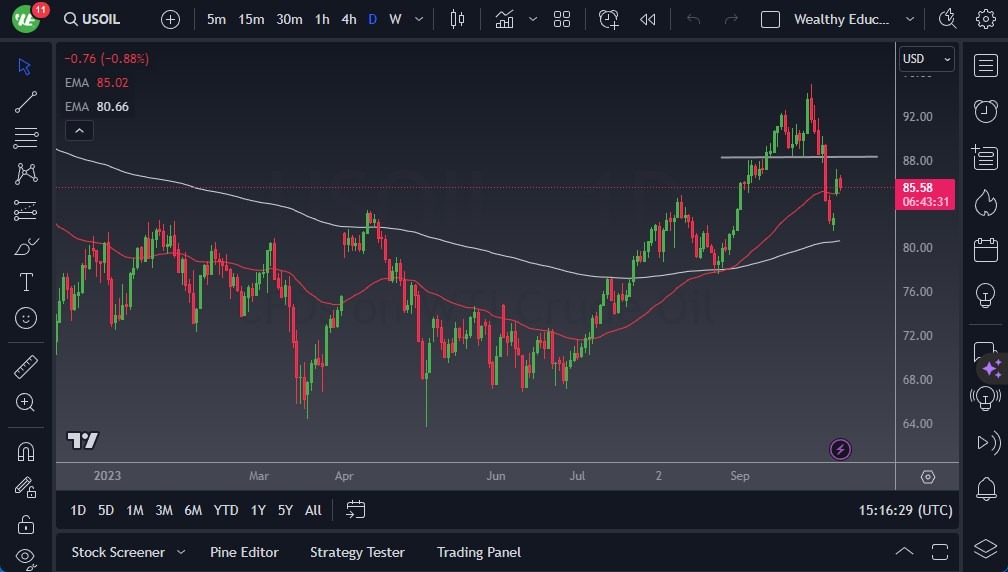Click the Alerts clock icon
This screenshot has width=1008, height=572.
point(985,110)
